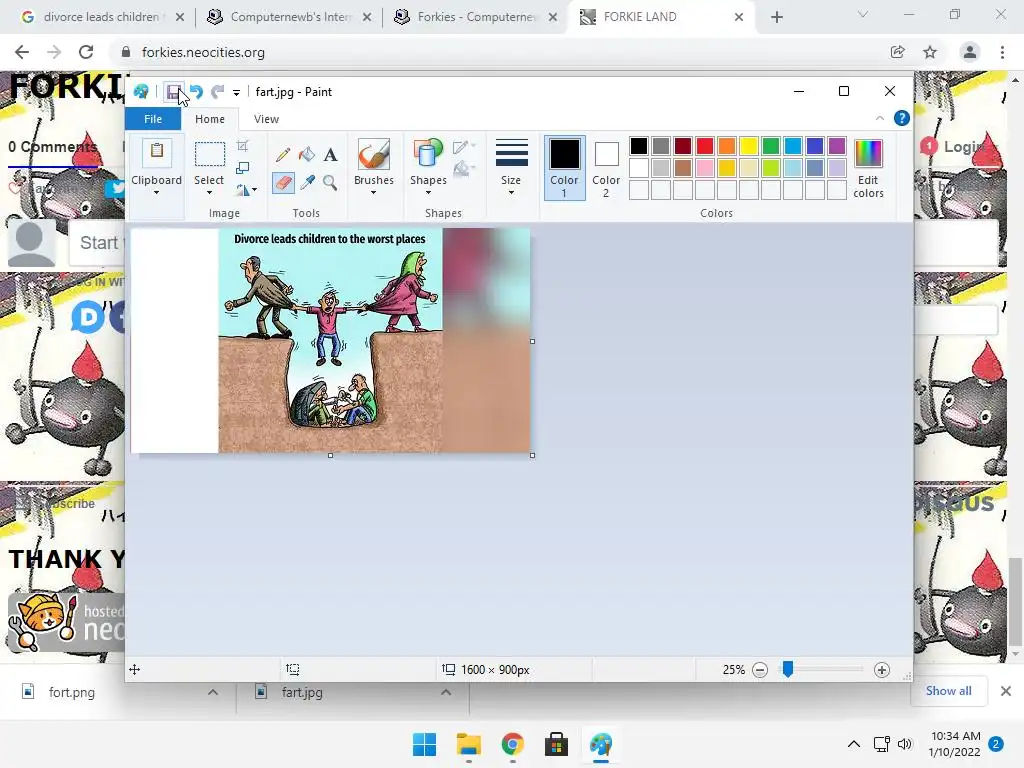Open the Rotate or flip dropdown
Viewport: 1024px width, 768px height.
click(246, 190)
